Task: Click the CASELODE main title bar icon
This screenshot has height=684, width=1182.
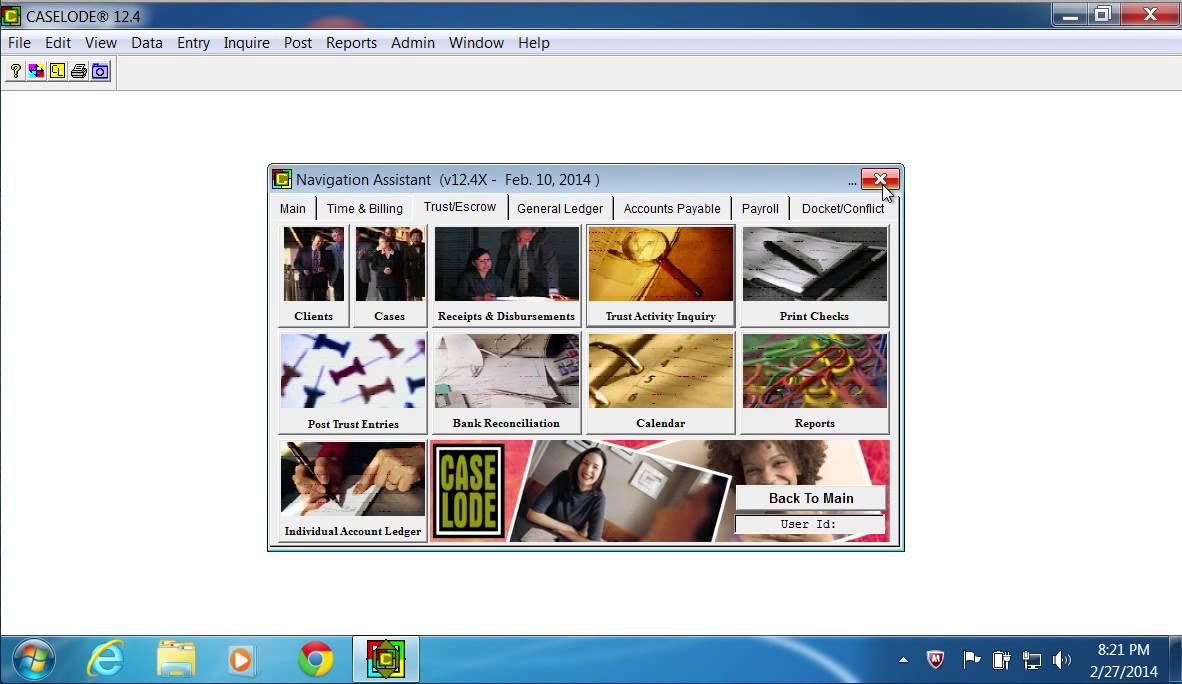Action: (11, 15)
